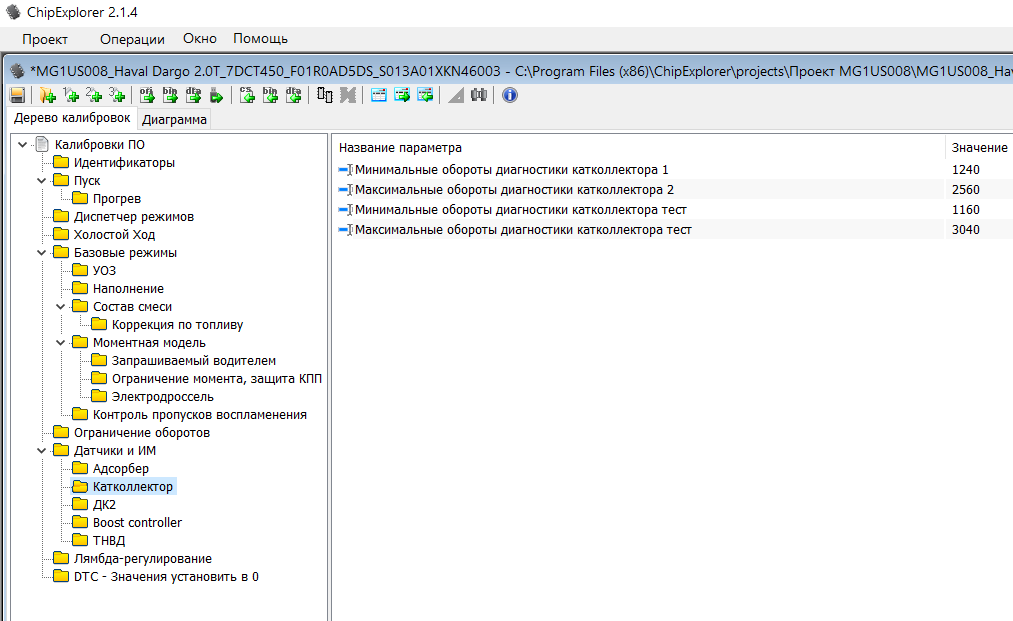The width and height of the screenshot is (1013, 621).
Task: Click the add level 1 item icon
Action: 71,95
